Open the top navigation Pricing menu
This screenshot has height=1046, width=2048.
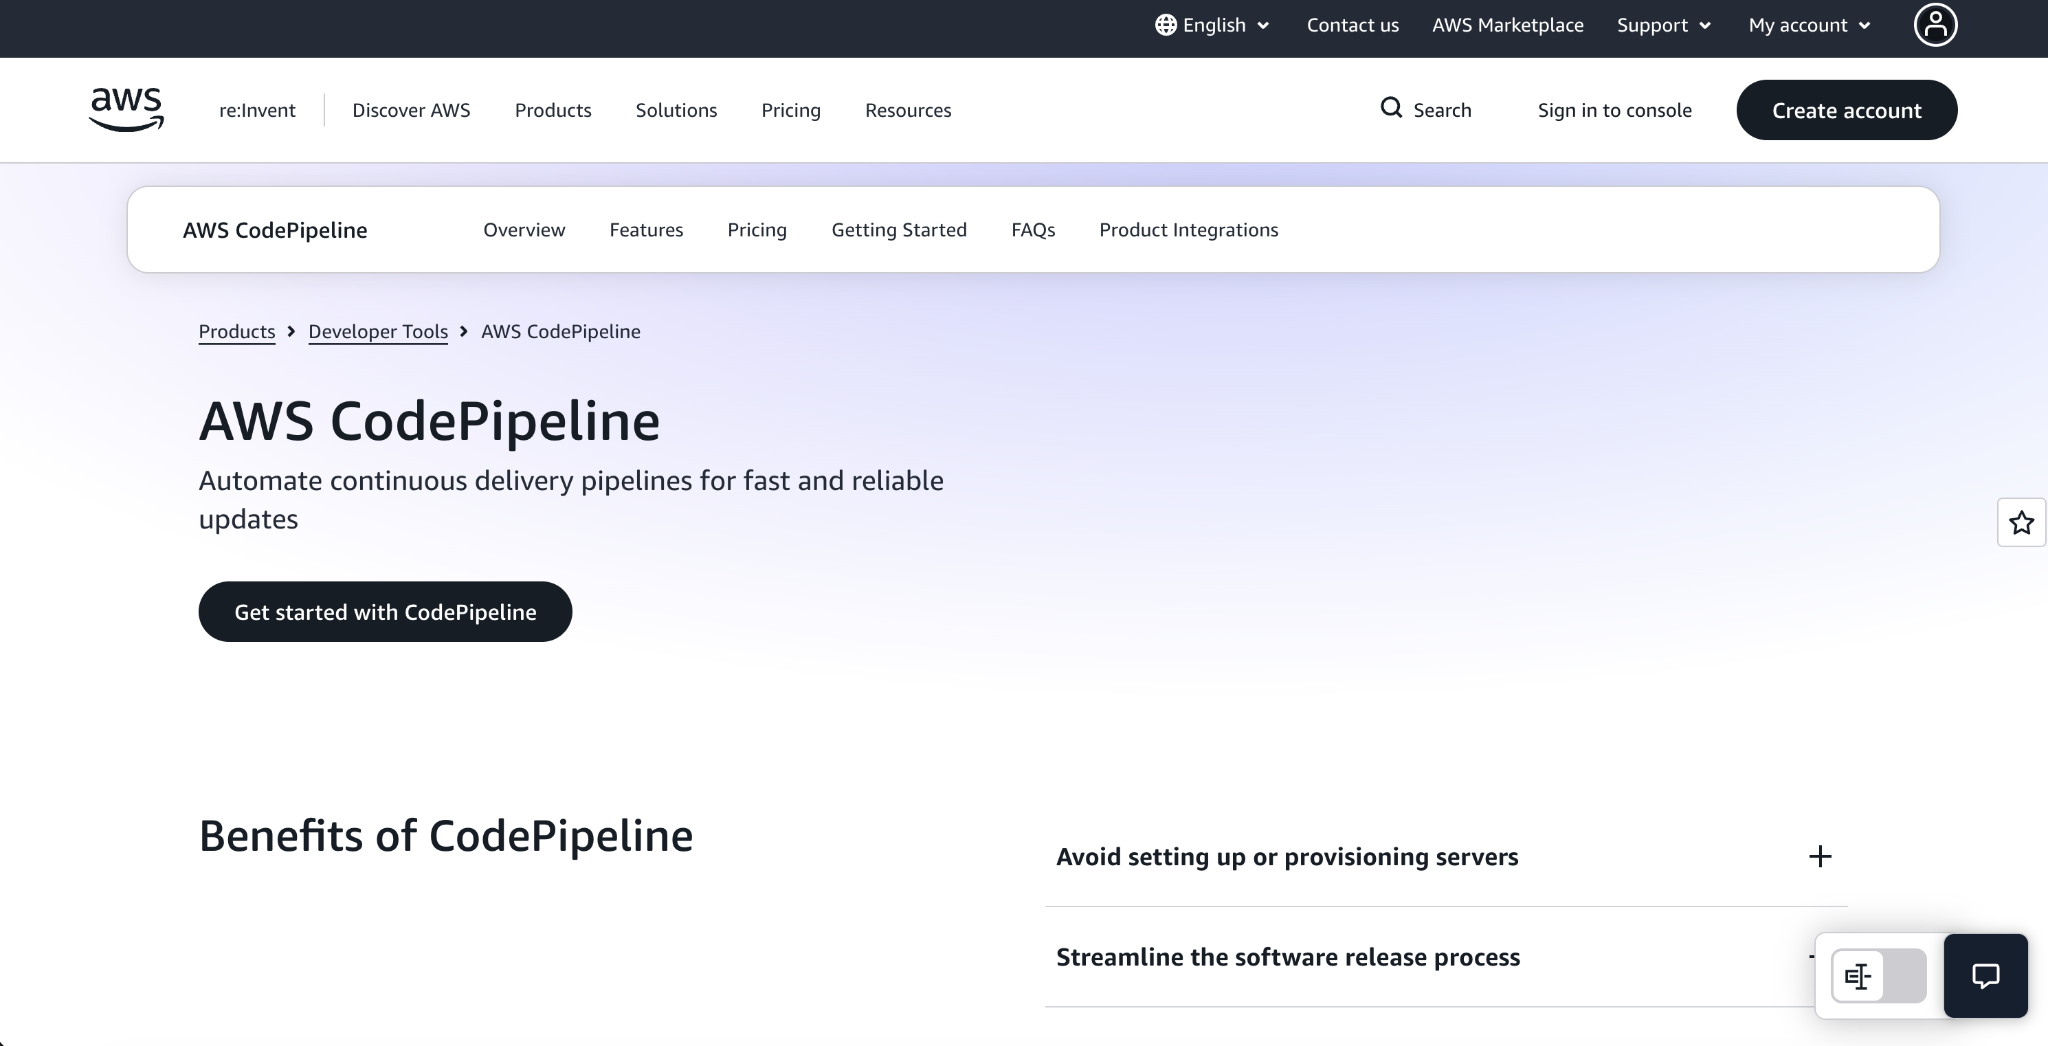point(791,110)
